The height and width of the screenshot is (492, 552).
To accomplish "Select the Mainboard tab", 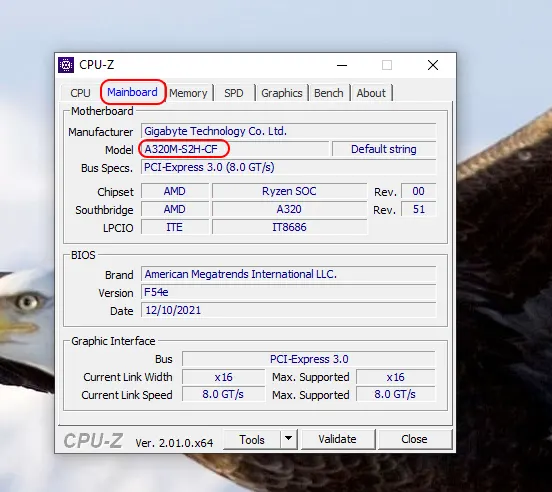I will click(x=132, y=92).
